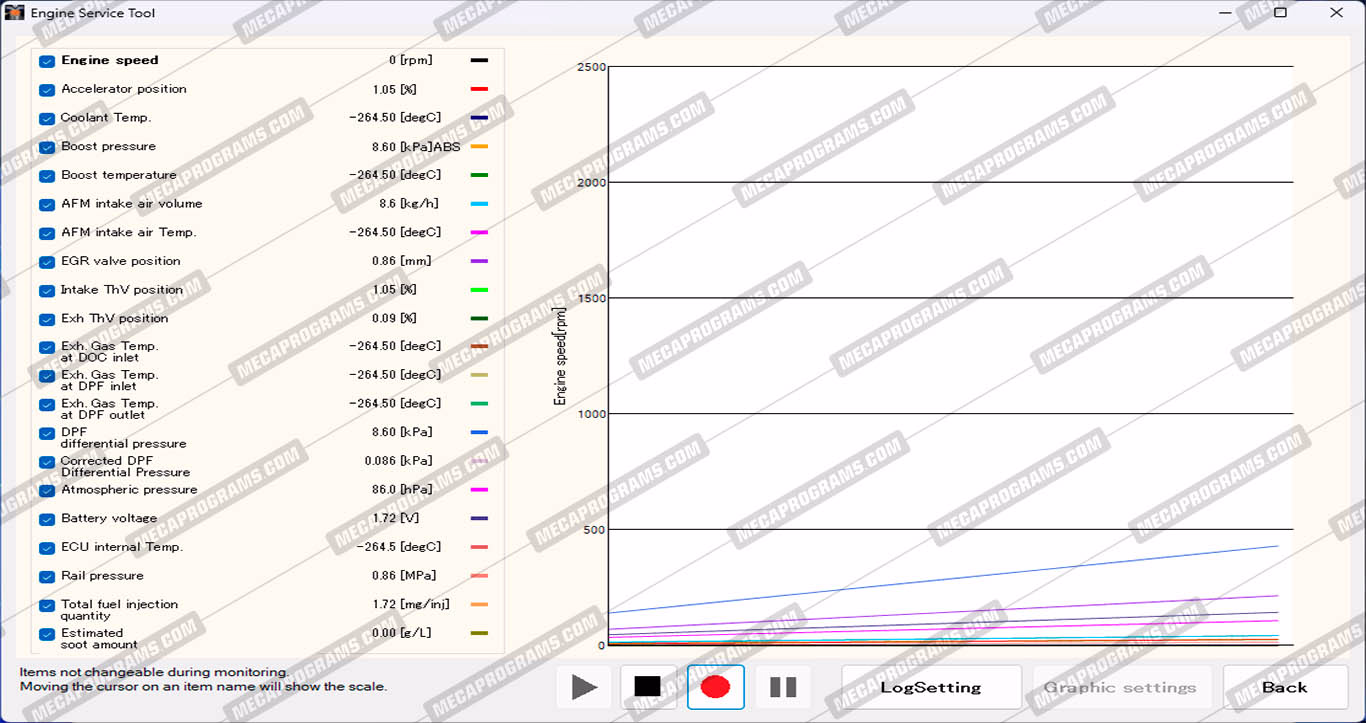This screenshot has width=1366, height=723.
Task: Toggle the Rail pressure checkbox
Action: click(47, 577)
